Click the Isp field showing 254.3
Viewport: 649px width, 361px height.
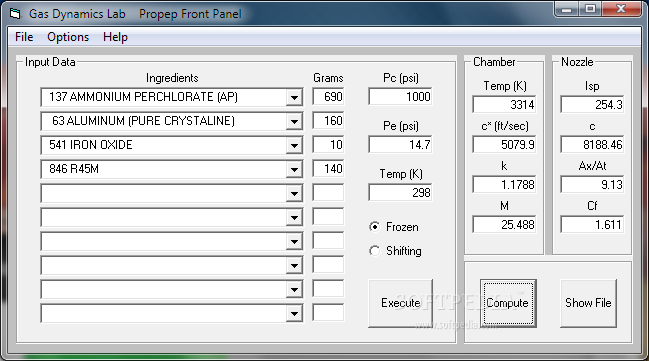[x=592, y=105]
